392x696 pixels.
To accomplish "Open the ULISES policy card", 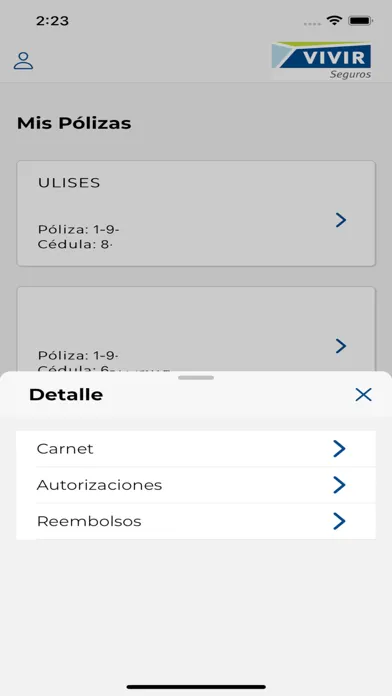I will pos(196,214).
